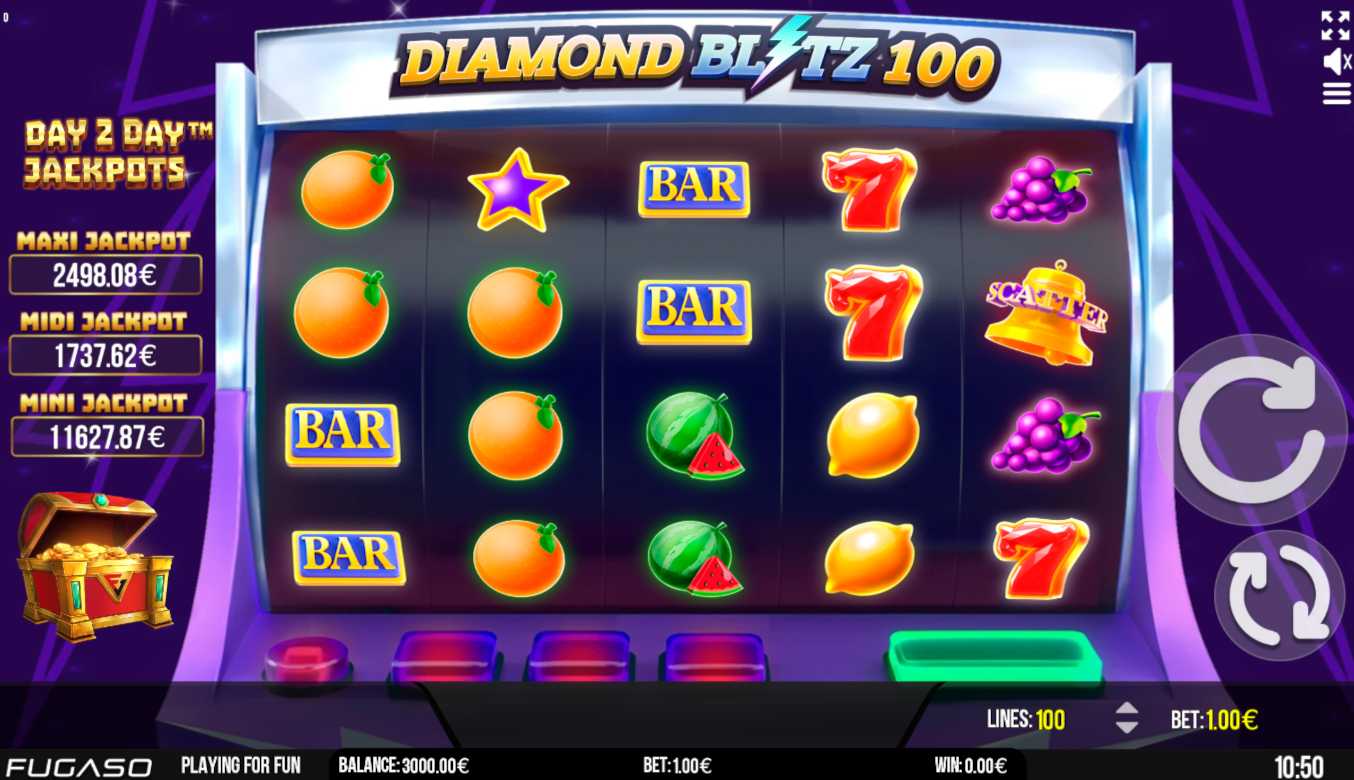1354x780 pixels.
Task: Click the purple star symbol
Action: (x=517, y=189)
